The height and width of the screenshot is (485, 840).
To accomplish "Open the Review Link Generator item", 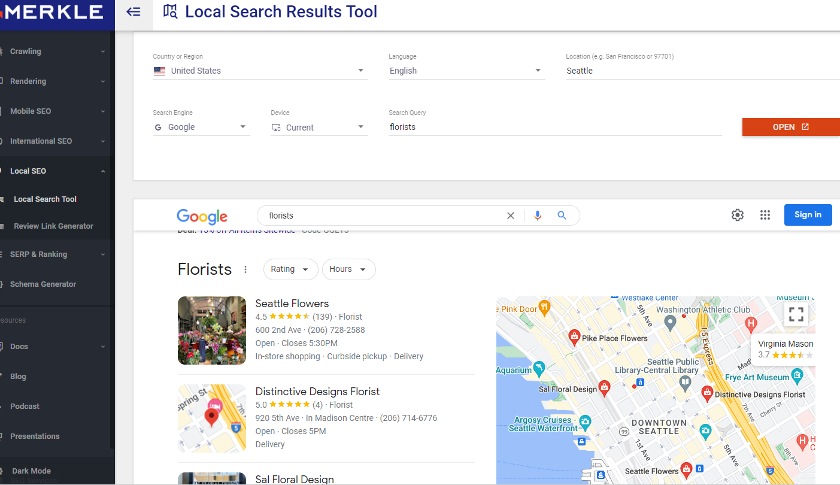I will (x=53, y=226).
